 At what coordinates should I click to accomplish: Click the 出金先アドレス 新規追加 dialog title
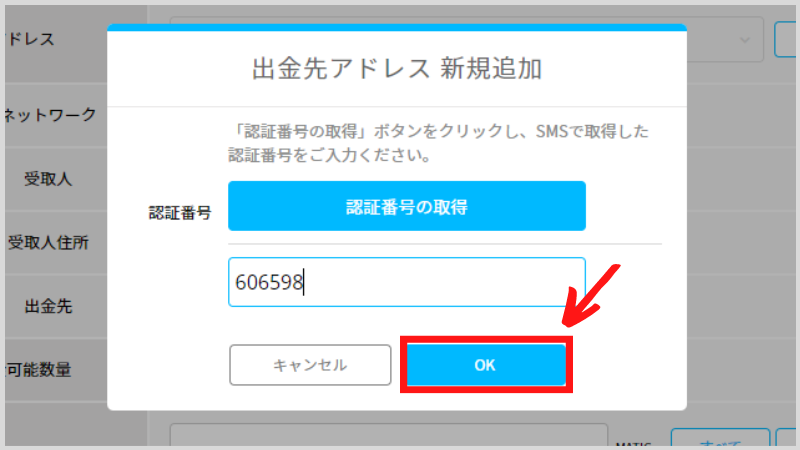coord(397,68)
